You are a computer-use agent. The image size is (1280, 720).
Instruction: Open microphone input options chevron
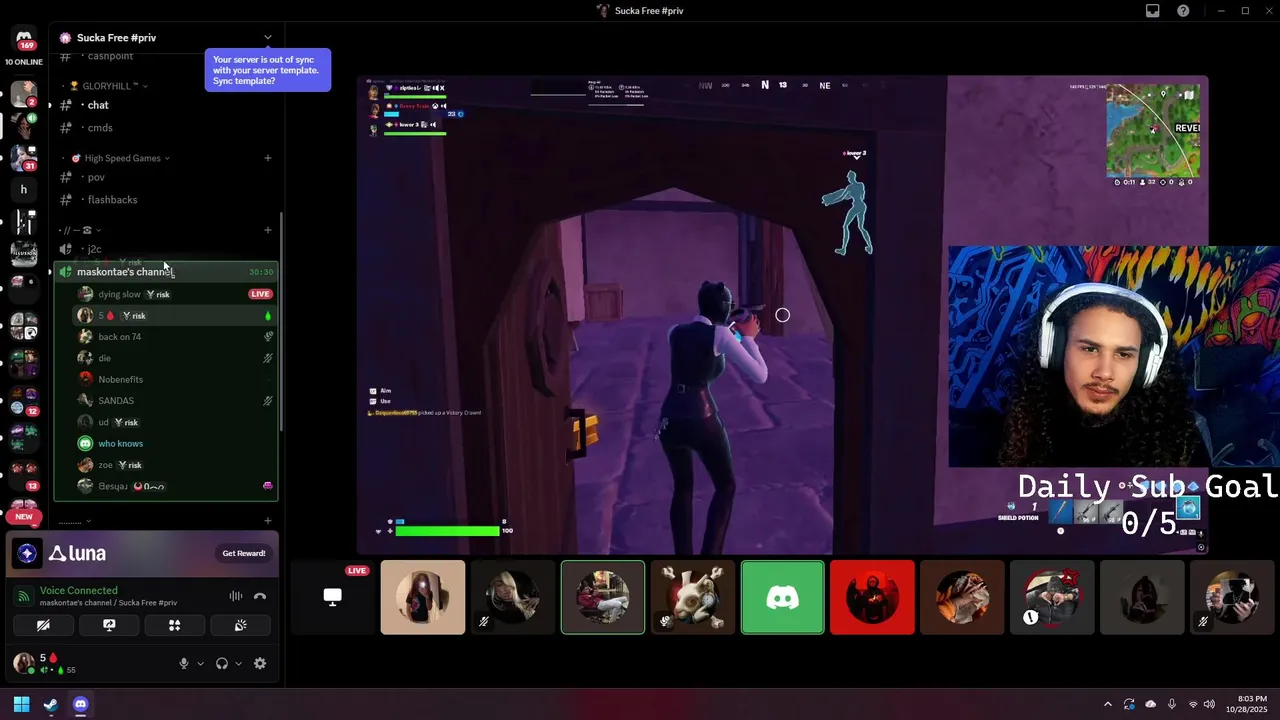click(200, 663)
